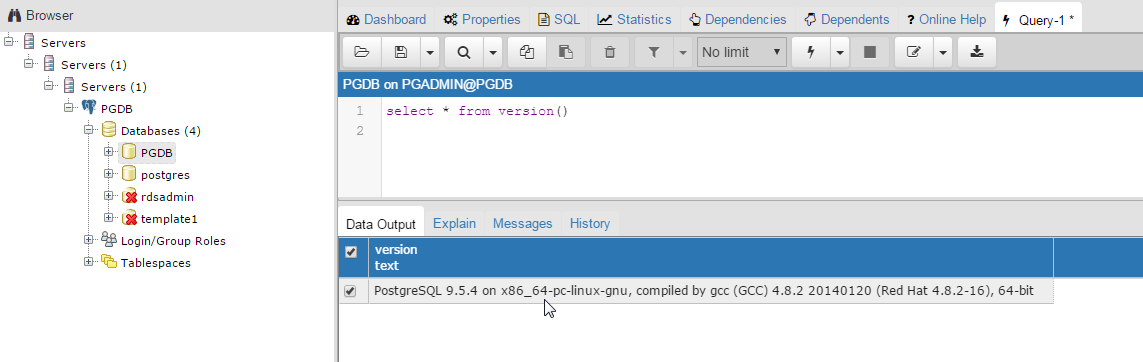Switch to the Explain tab

[x=454, y=224]
